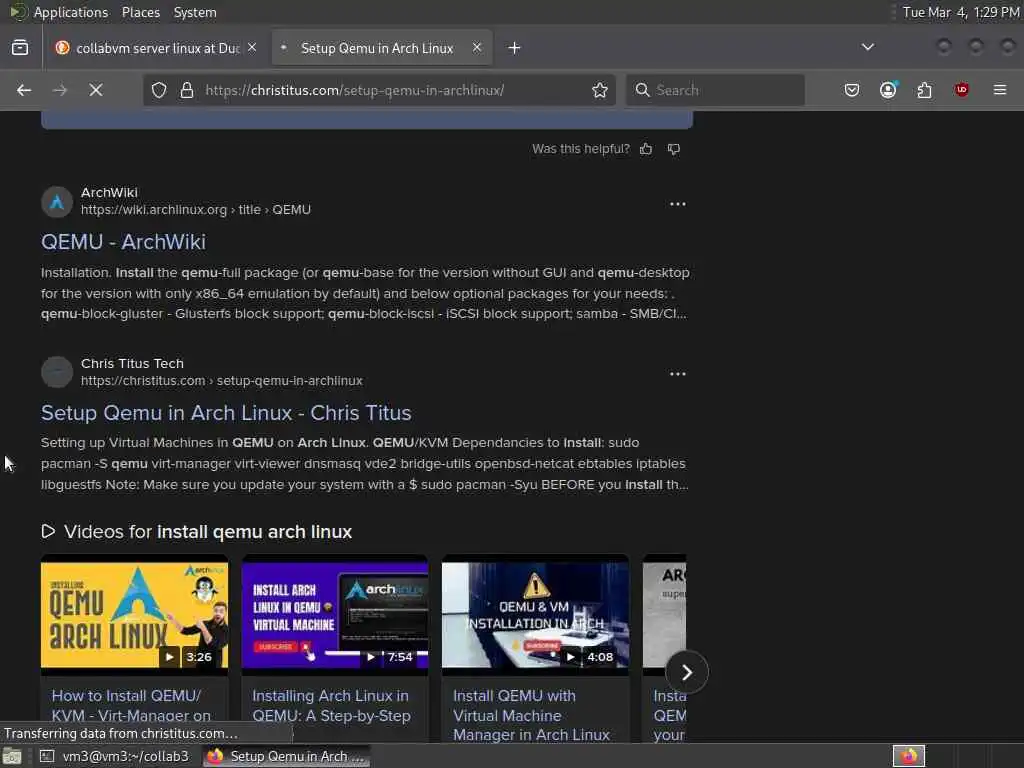The height and width of the screenshot is (768, 1024).
Task: Open a new browser tab
Action: 515,48
